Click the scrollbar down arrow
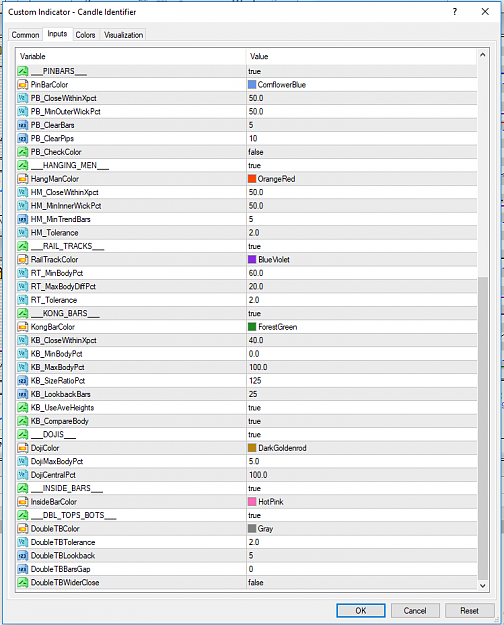The width and height of the screenshot is (504, 625). pyautogui.click(x=482, y=586)
